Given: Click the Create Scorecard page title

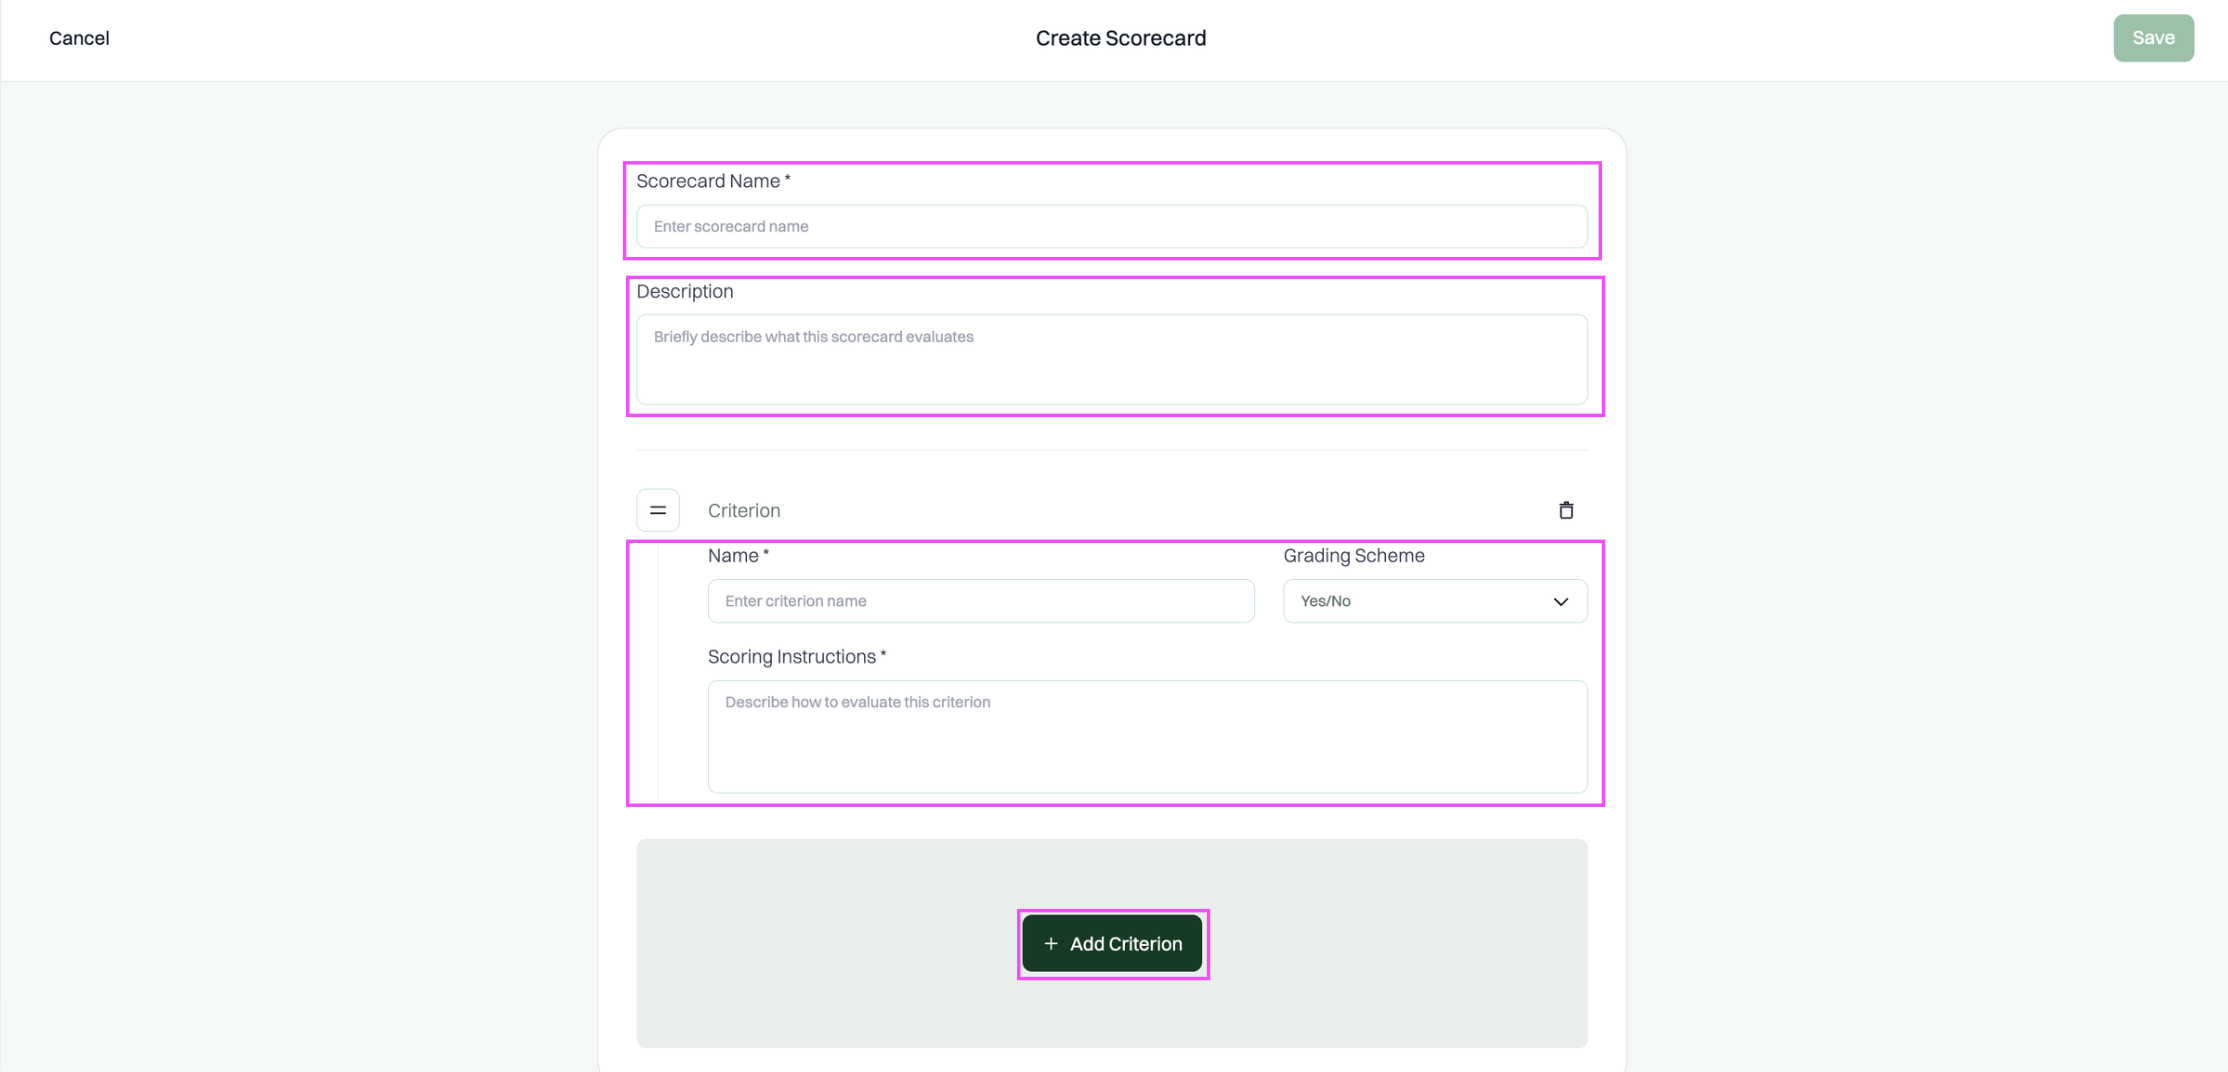Looking at the screenshot, I should pyautogui.click(x=1121, y=38).
